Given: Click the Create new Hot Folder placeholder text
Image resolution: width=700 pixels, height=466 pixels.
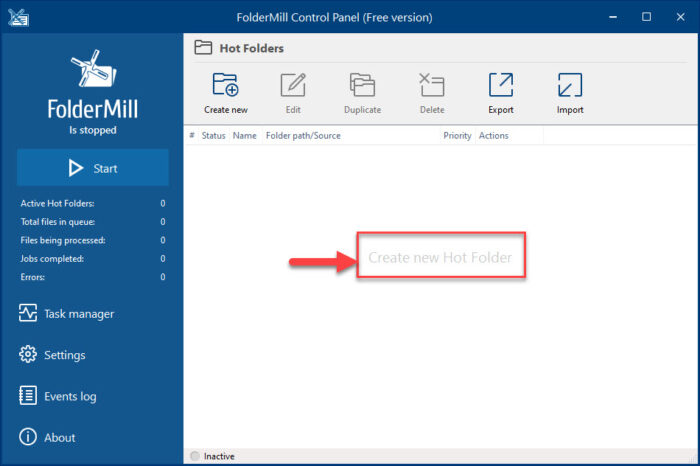Looking at the screenshot, I should (x=440, y=258).
